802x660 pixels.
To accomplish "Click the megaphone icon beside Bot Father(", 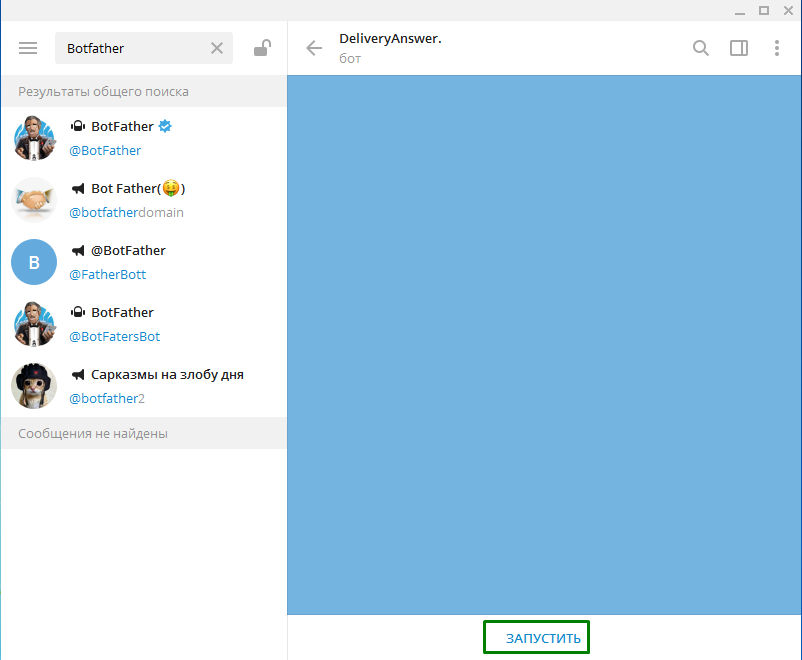I will 78,189.
